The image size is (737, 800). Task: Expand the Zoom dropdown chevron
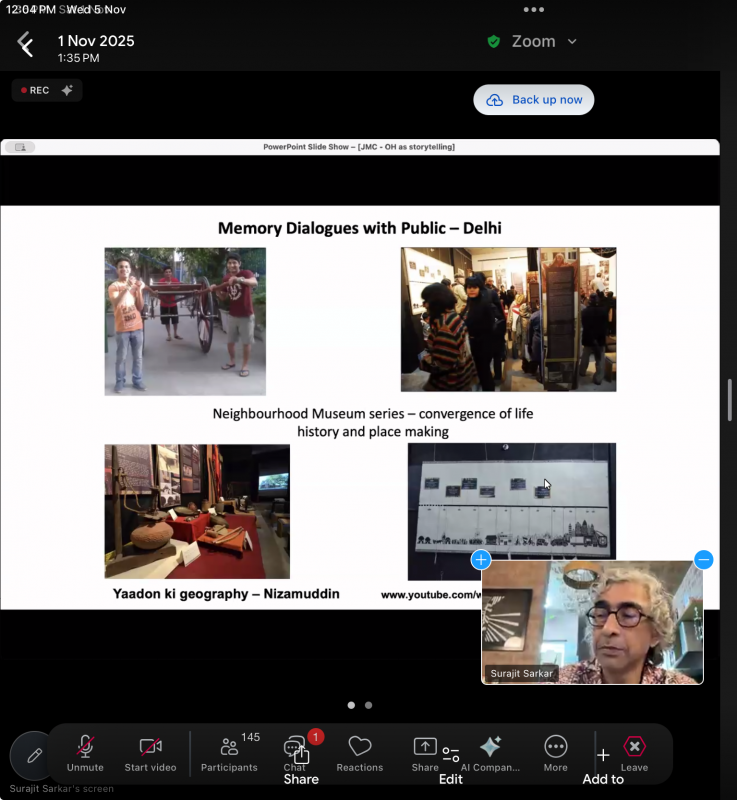[x=572, y=42]
